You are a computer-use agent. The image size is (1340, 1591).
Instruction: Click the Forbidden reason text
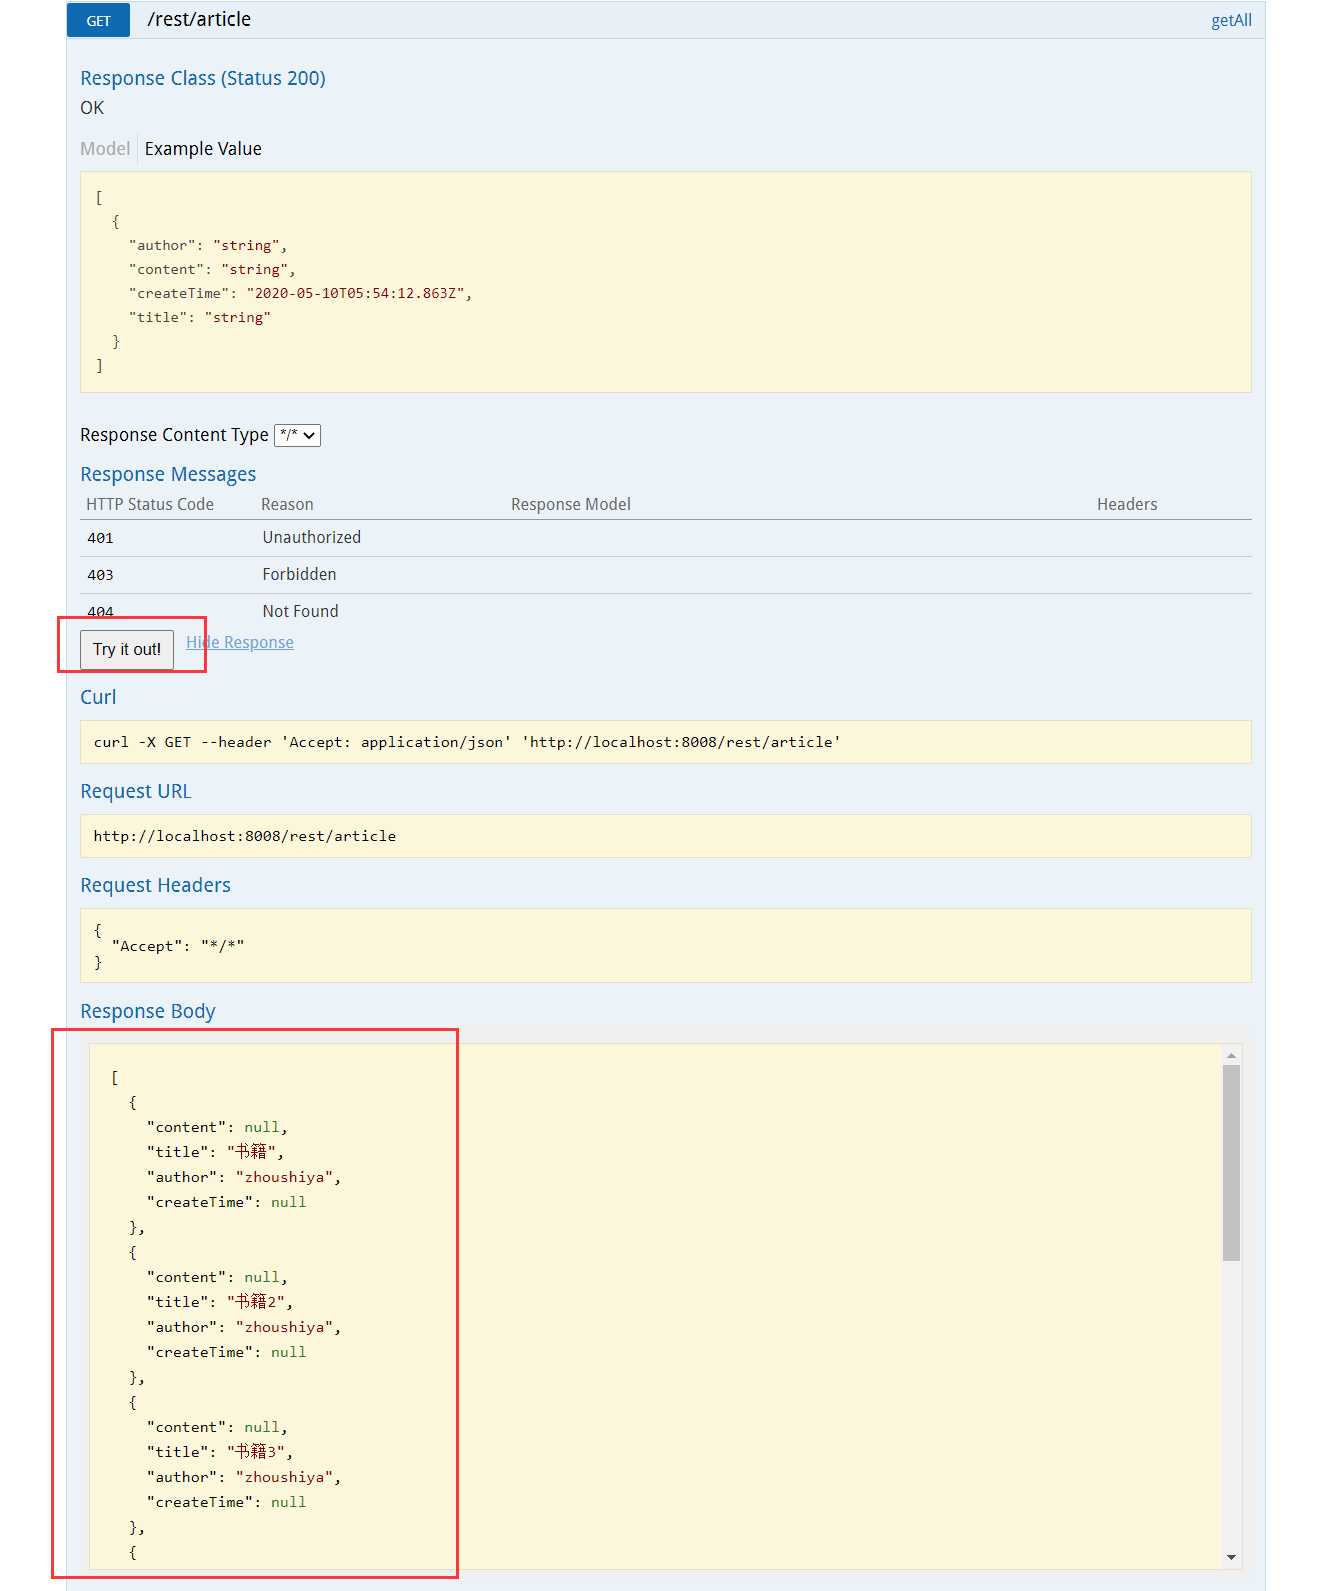(299, 574)
